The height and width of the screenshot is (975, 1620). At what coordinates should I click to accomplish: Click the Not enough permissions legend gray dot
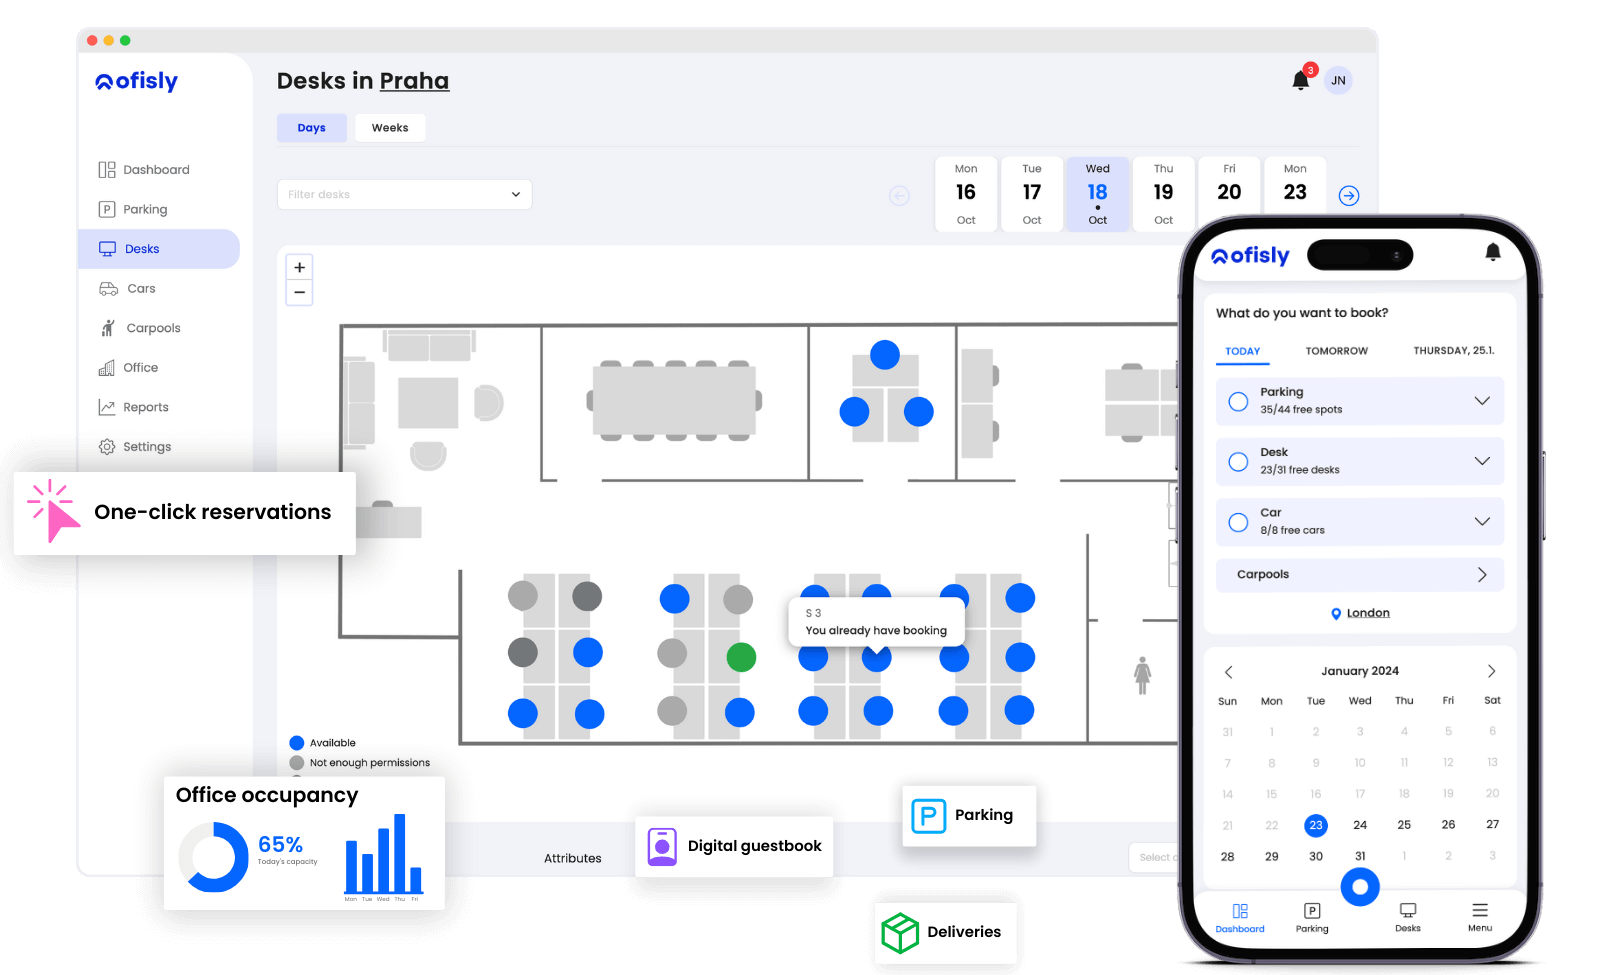click(x=297, y=763)
